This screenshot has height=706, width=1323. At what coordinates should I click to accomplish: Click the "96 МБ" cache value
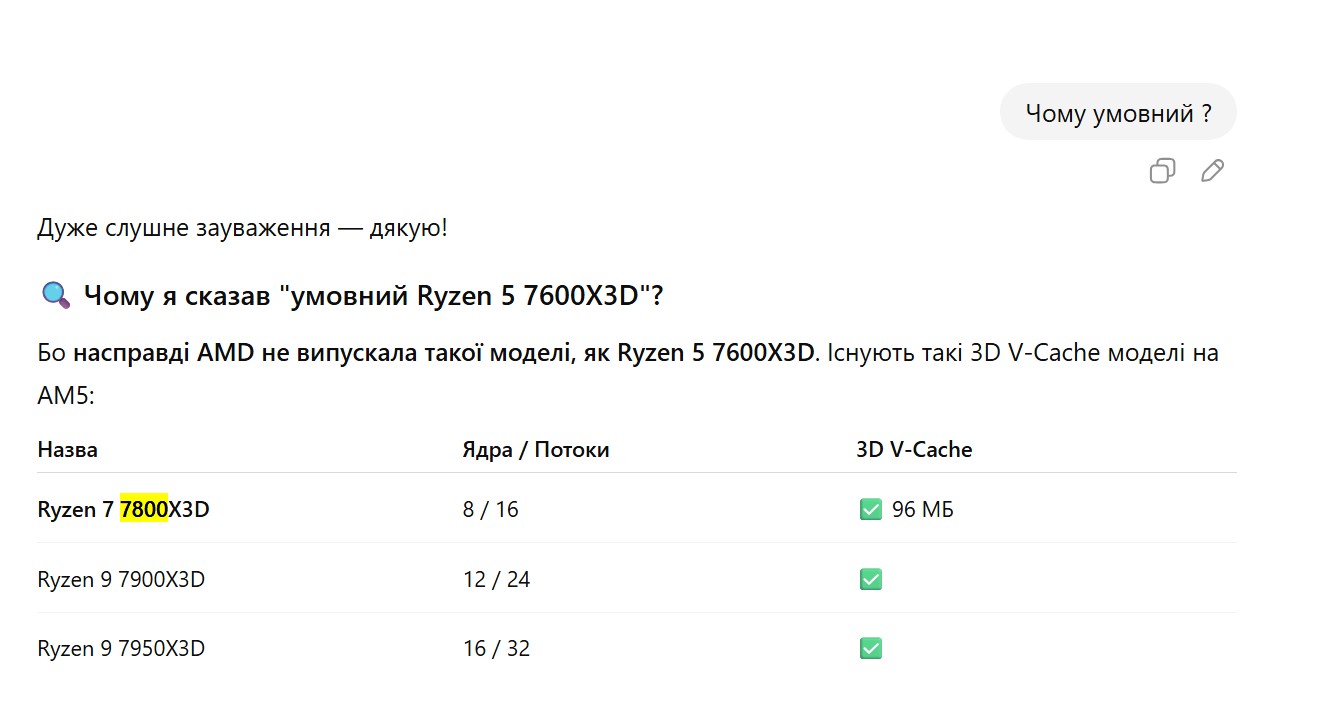[923, 510]
